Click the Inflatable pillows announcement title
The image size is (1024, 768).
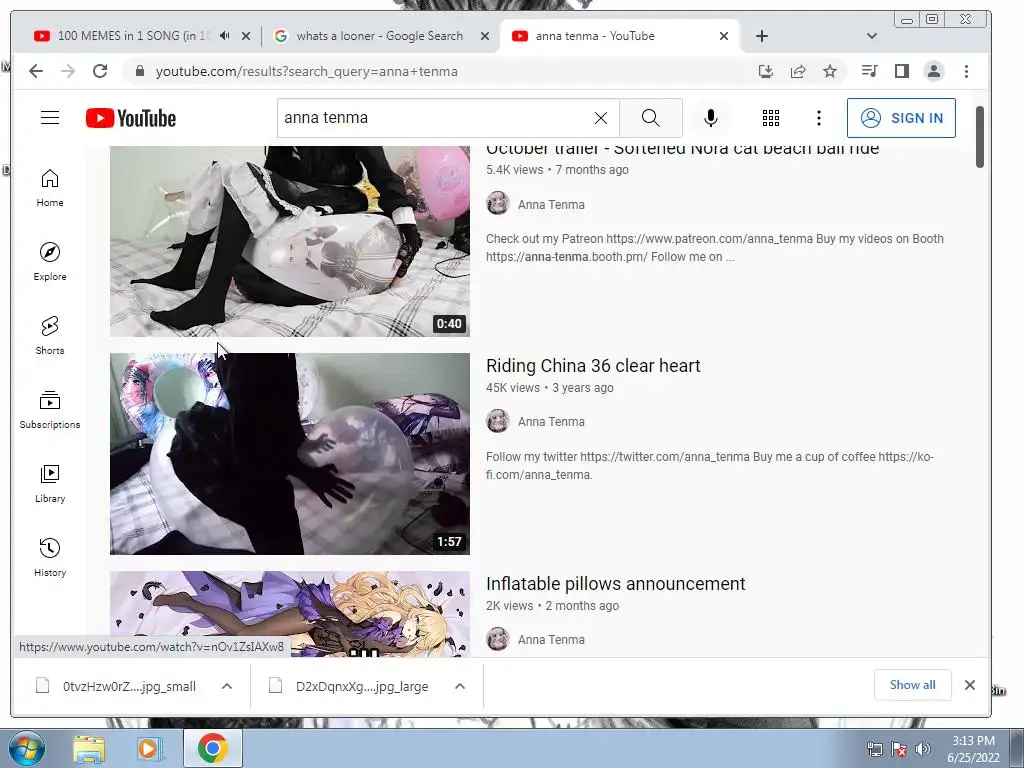pyautogui.click(x=615, y=583)
